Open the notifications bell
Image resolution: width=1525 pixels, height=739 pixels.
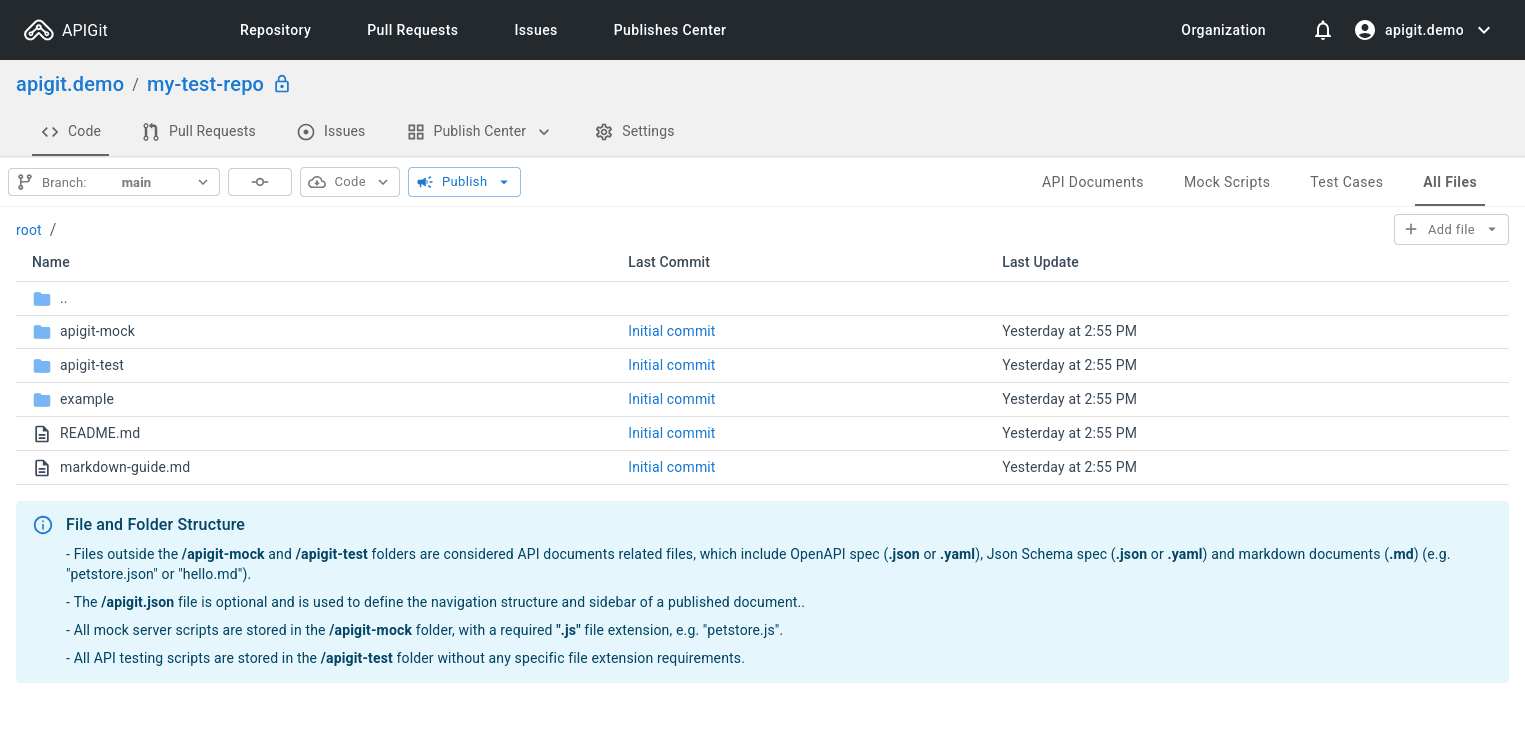pos(1323,30)
